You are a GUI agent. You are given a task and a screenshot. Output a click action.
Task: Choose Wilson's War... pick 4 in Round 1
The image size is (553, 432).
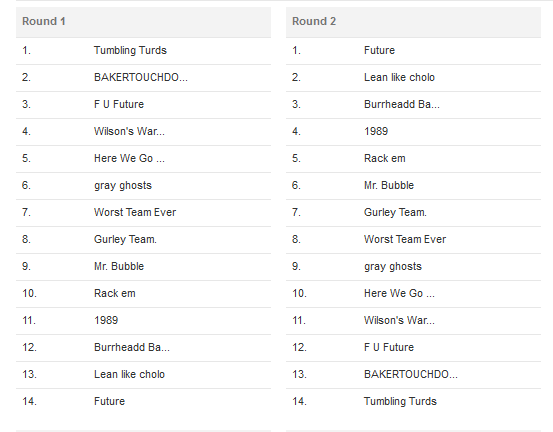pos(129,131)
